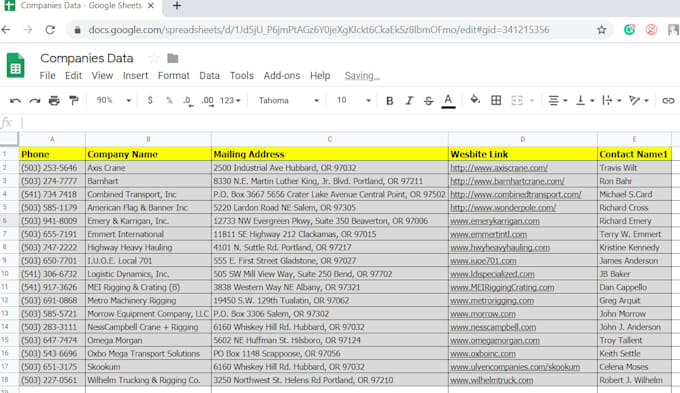The height and width of the screenshot is (393, 680).
Task: Reload the browser page
Action: pyautogui.click(x=50, y=29)
